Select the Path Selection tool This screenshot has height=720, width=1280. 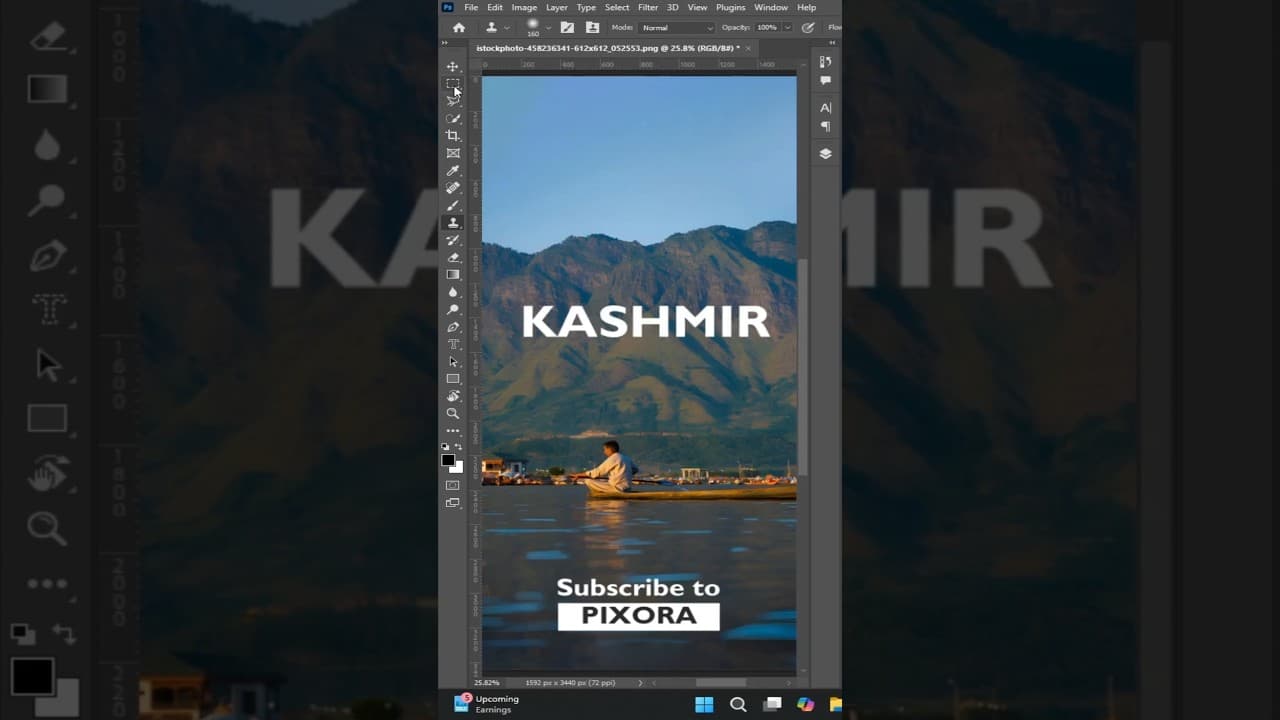pyautogui.click(x=453, y=362)
